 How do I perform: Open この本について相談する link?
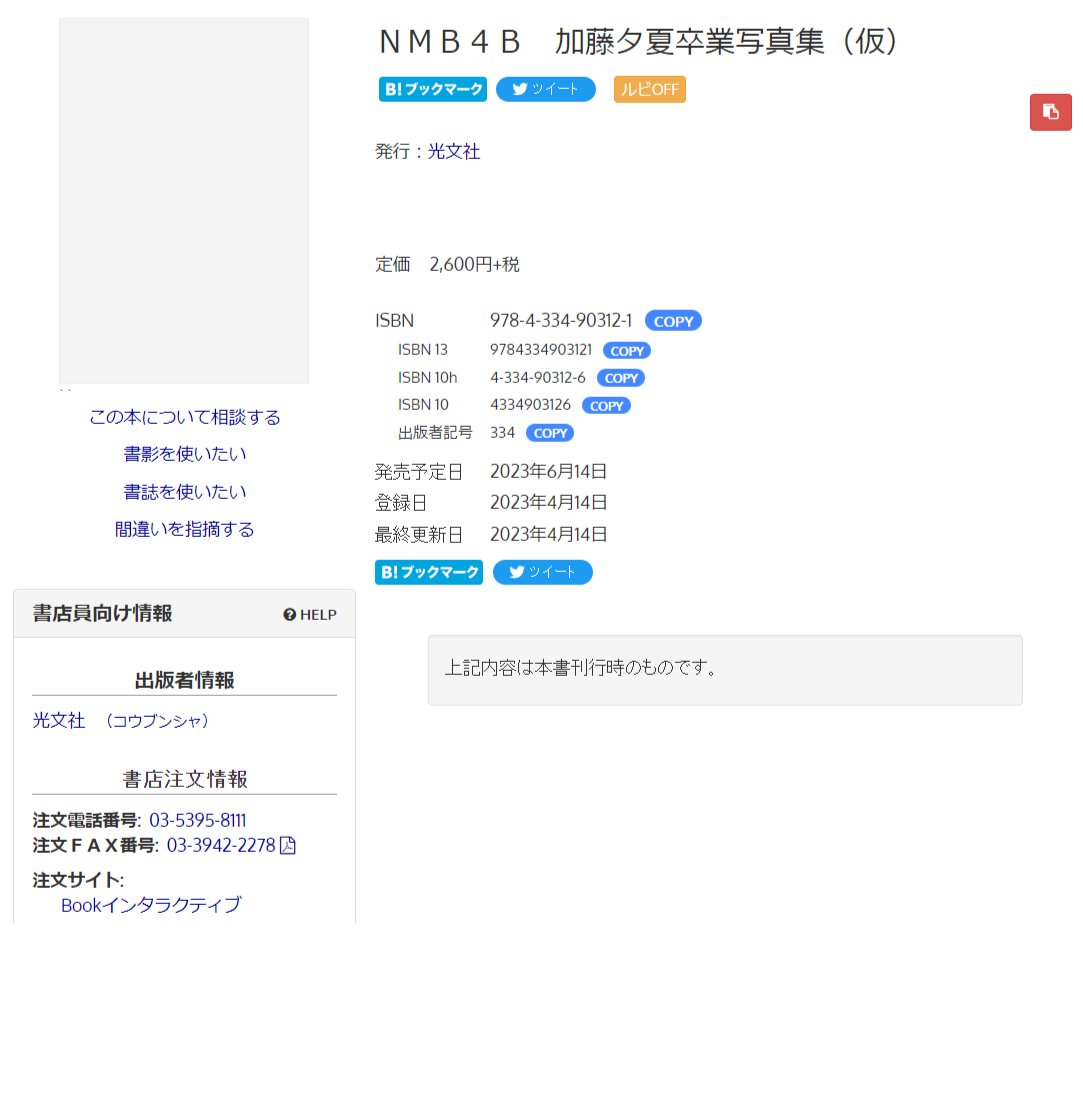tap(184, 417)
